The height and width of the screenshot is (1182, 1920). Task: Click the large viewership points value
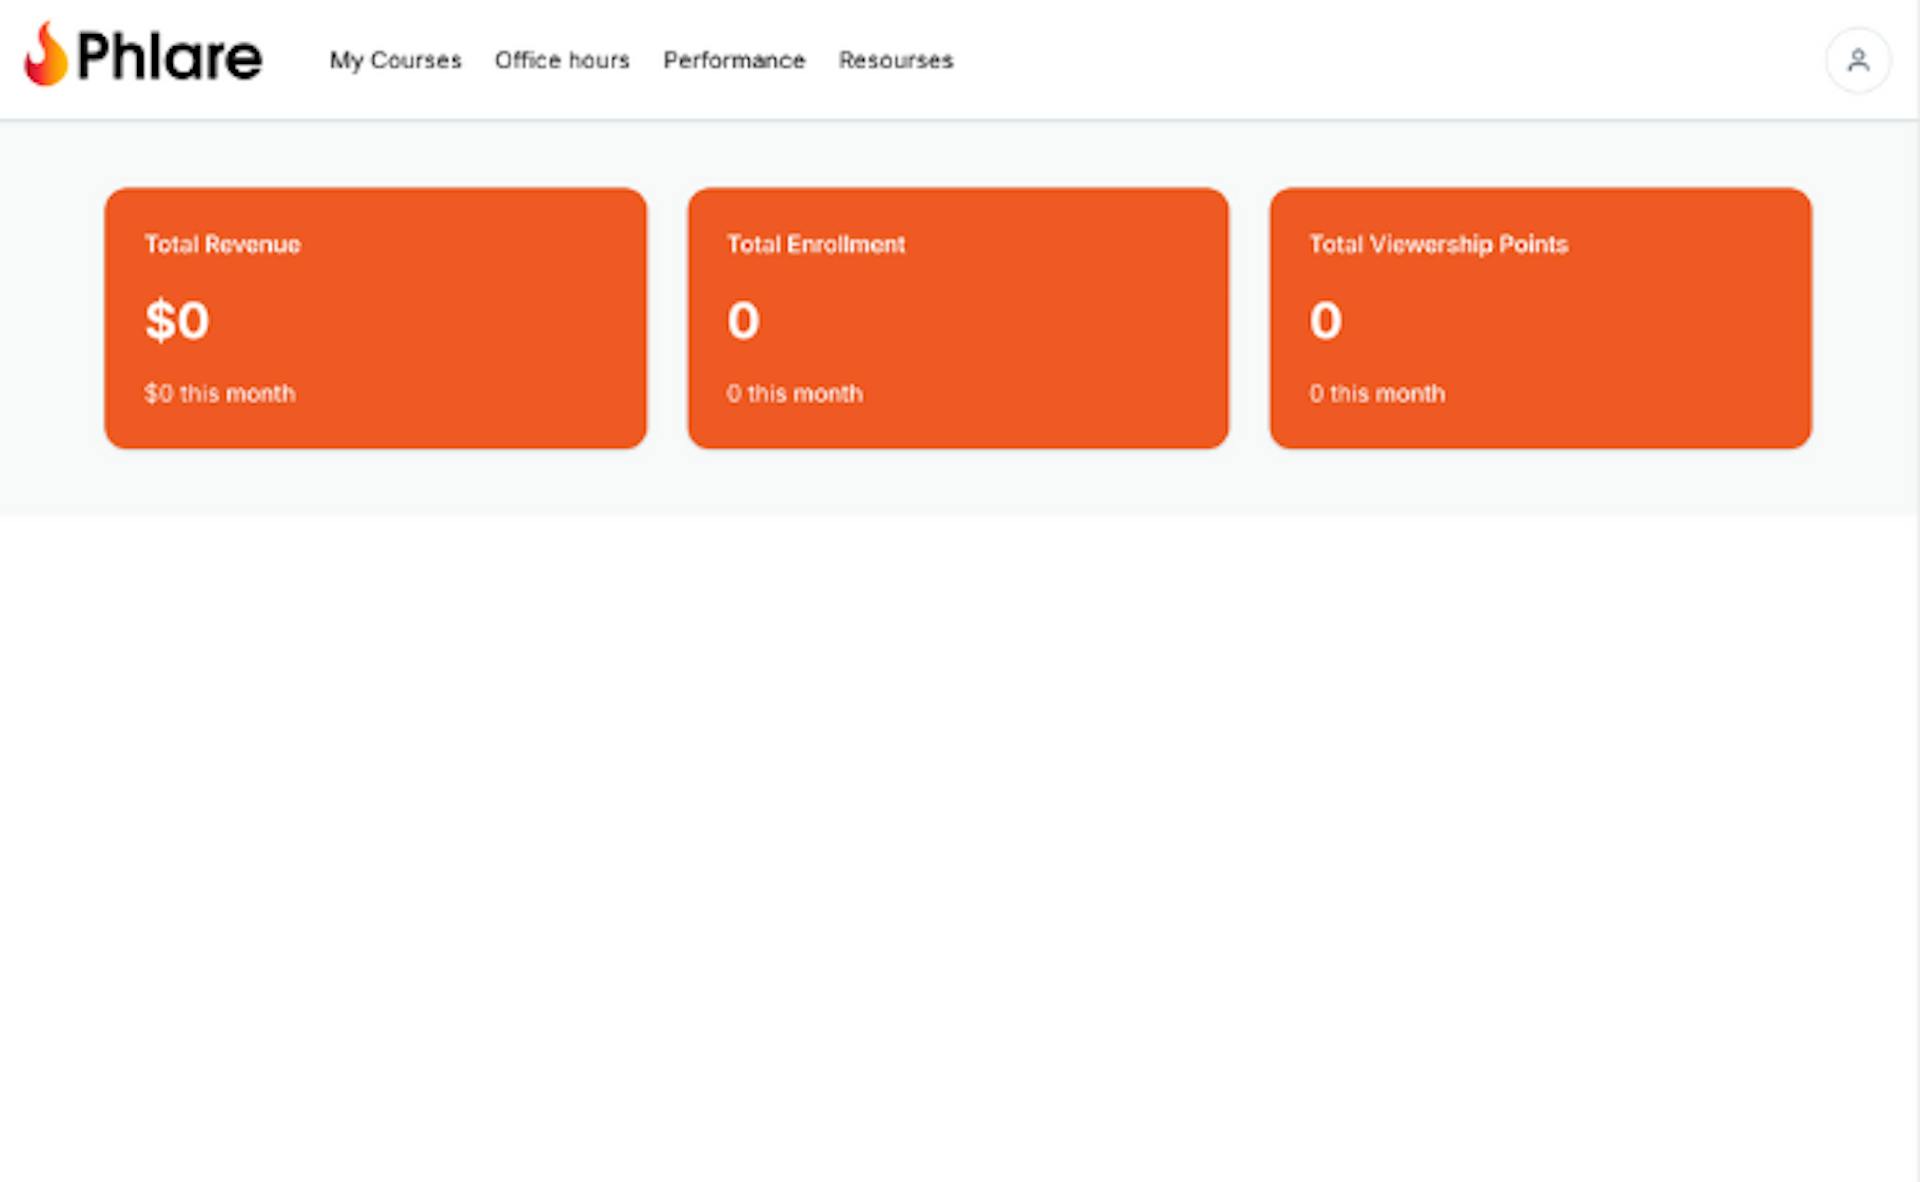[x=1325, y=321]
